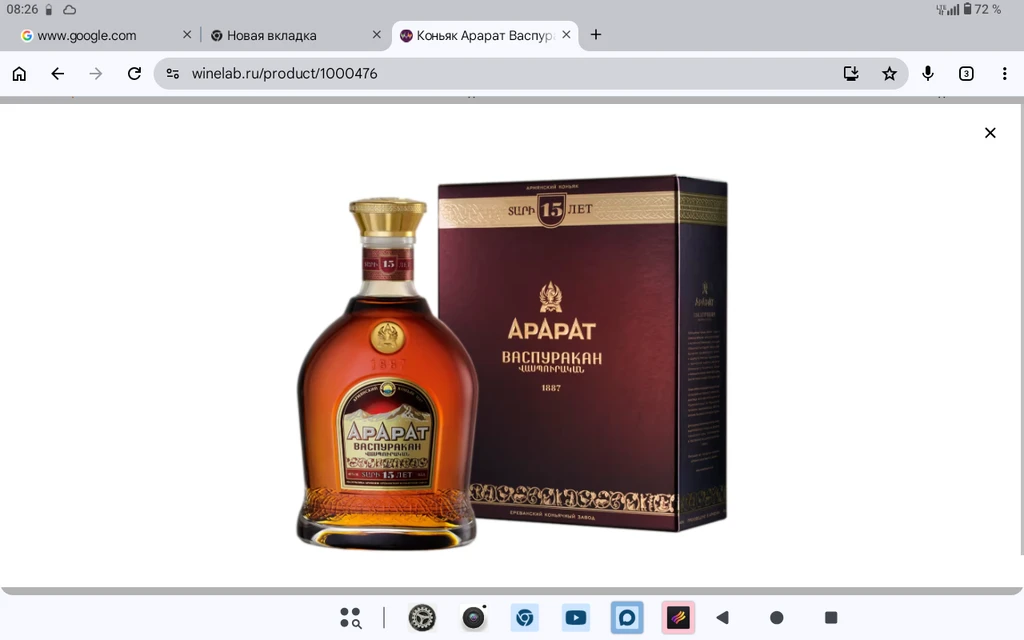Tap the cloud status icon near clock

coord(69,10)
